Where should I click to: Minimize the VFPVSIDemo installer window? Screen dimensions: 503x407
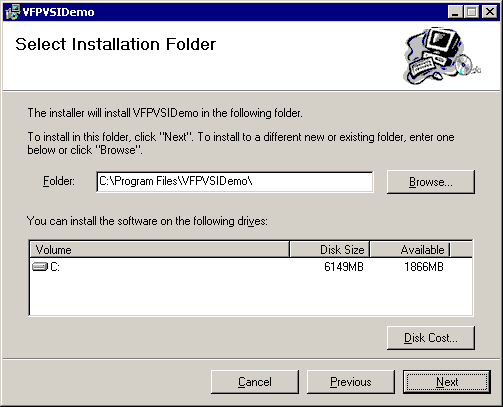pos(455,12)
